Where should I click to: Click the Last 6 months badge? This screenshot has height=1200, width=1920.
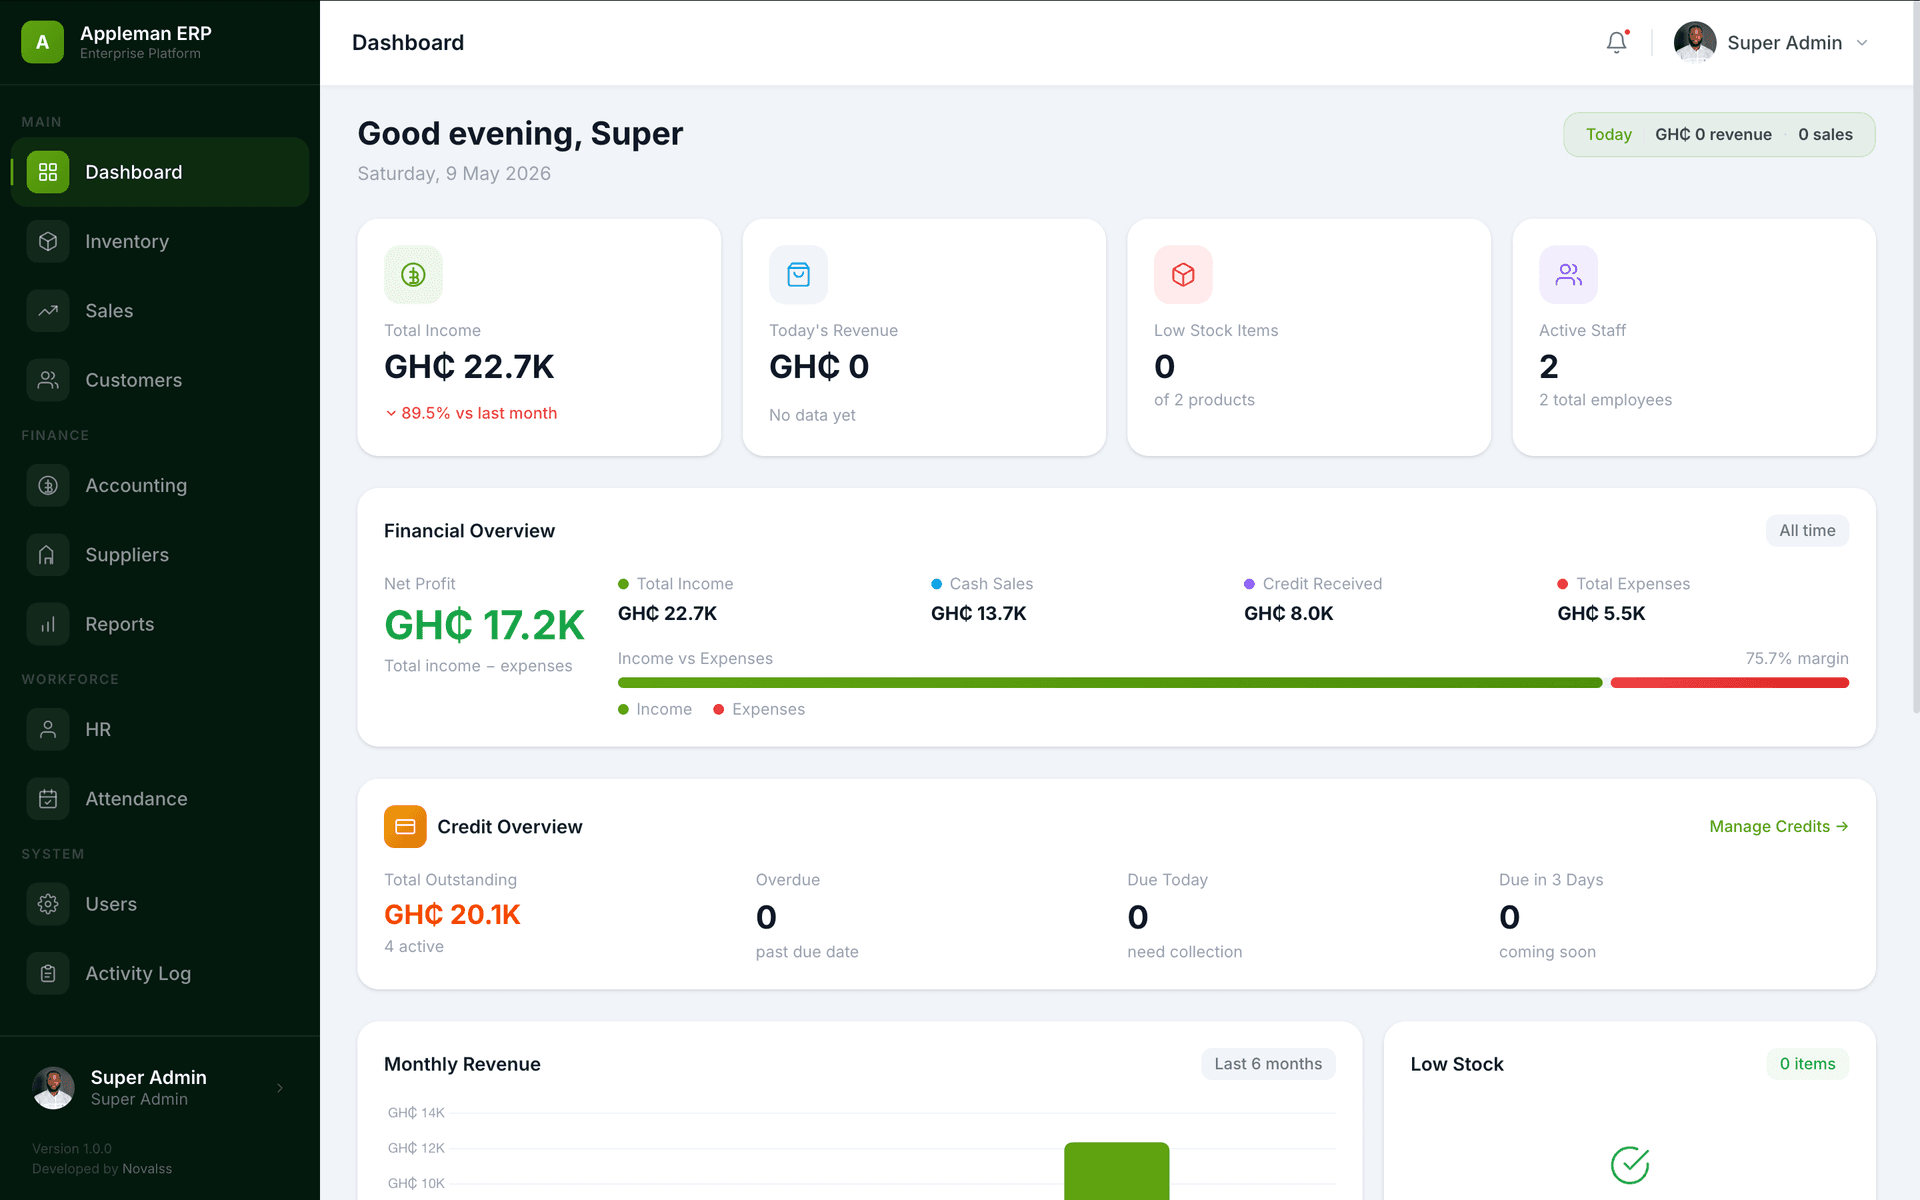click(1268, 1064)
